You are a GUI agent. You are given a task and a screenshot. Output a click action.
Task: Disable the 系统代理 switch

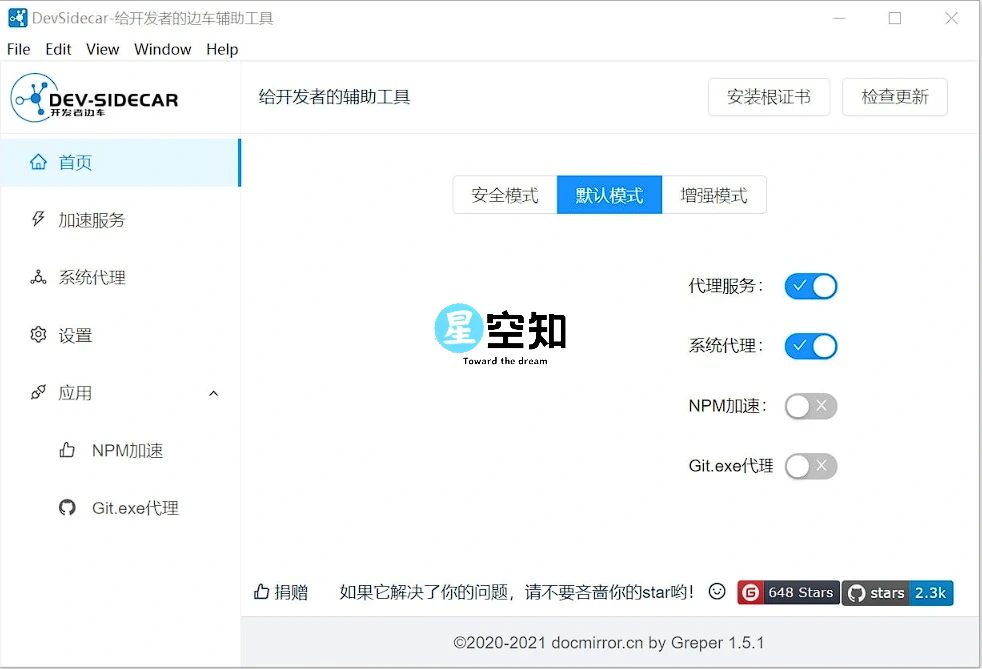(x=810, y=346)
